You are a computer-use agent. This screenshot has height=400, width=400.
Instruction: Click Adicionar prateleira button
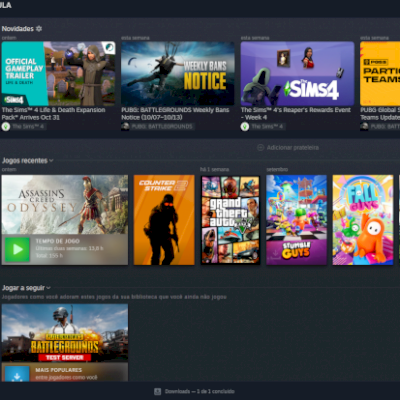coord(288,147)
